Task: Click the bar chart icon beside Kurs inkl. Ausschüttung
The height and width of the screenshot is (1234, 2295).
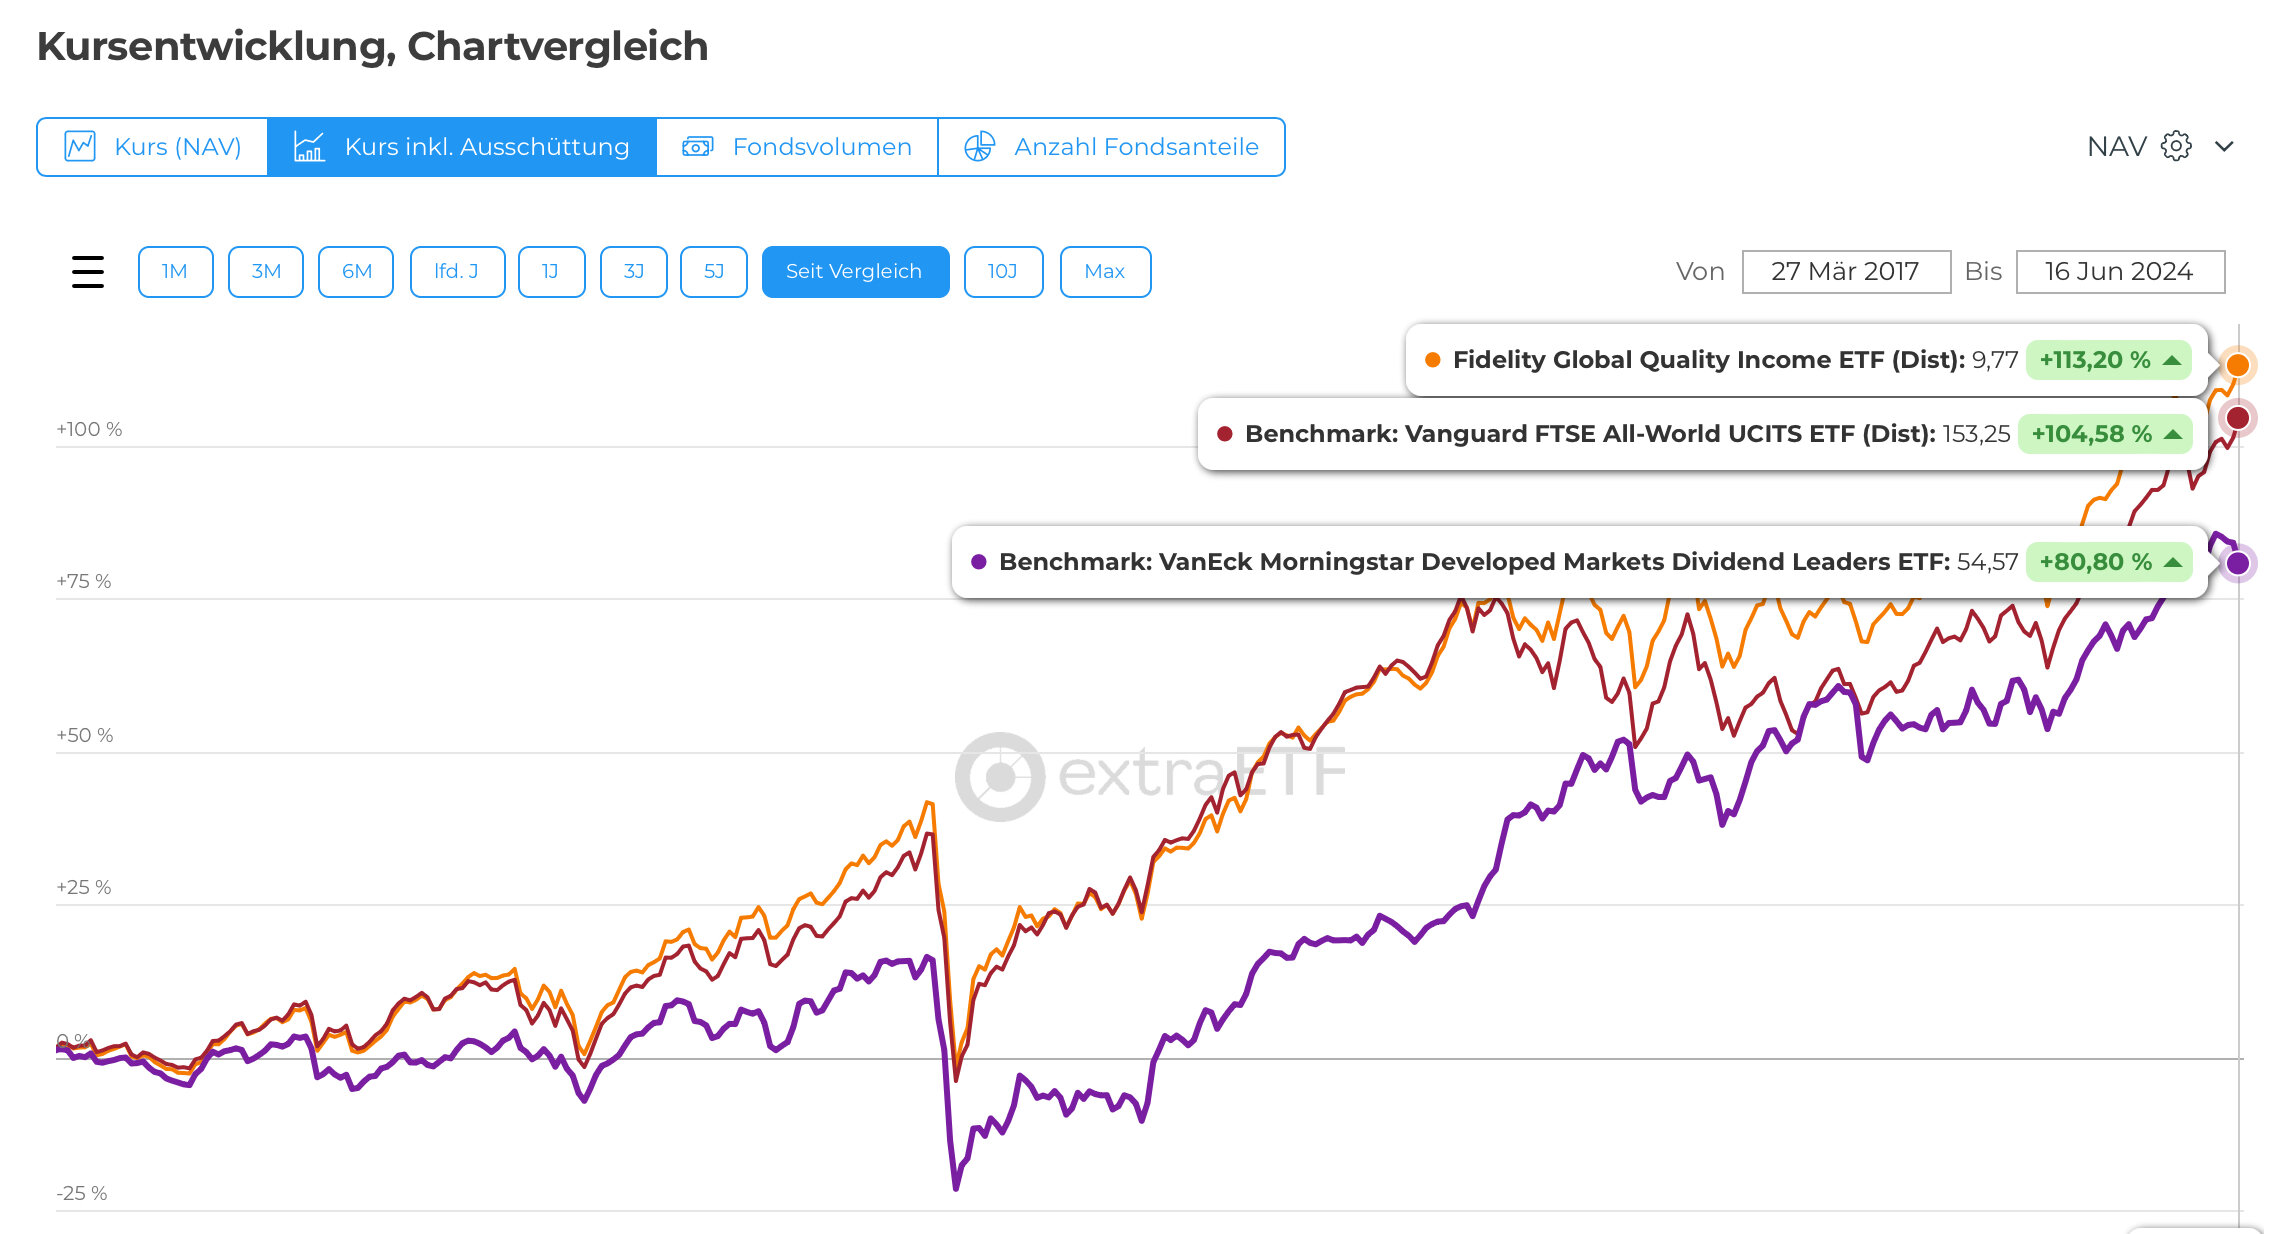Action: point(308,147)
